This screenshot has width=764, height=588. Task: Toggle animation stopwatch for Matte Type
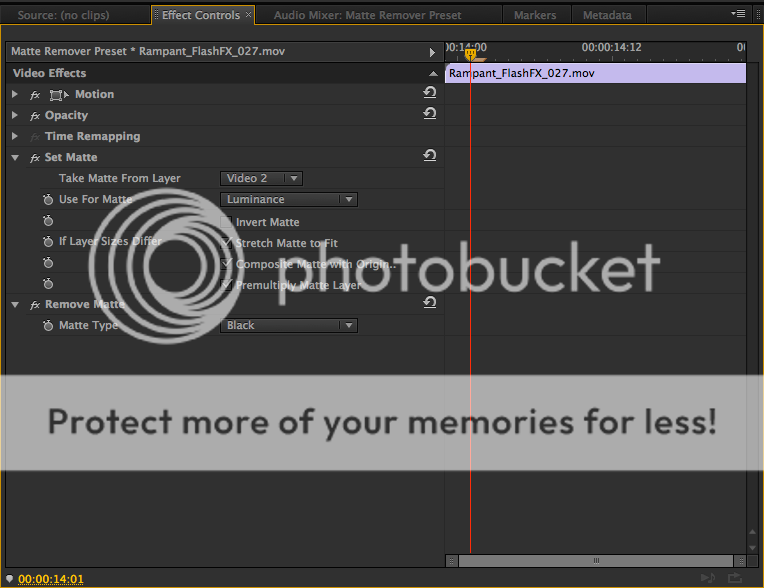pos(48,325)
